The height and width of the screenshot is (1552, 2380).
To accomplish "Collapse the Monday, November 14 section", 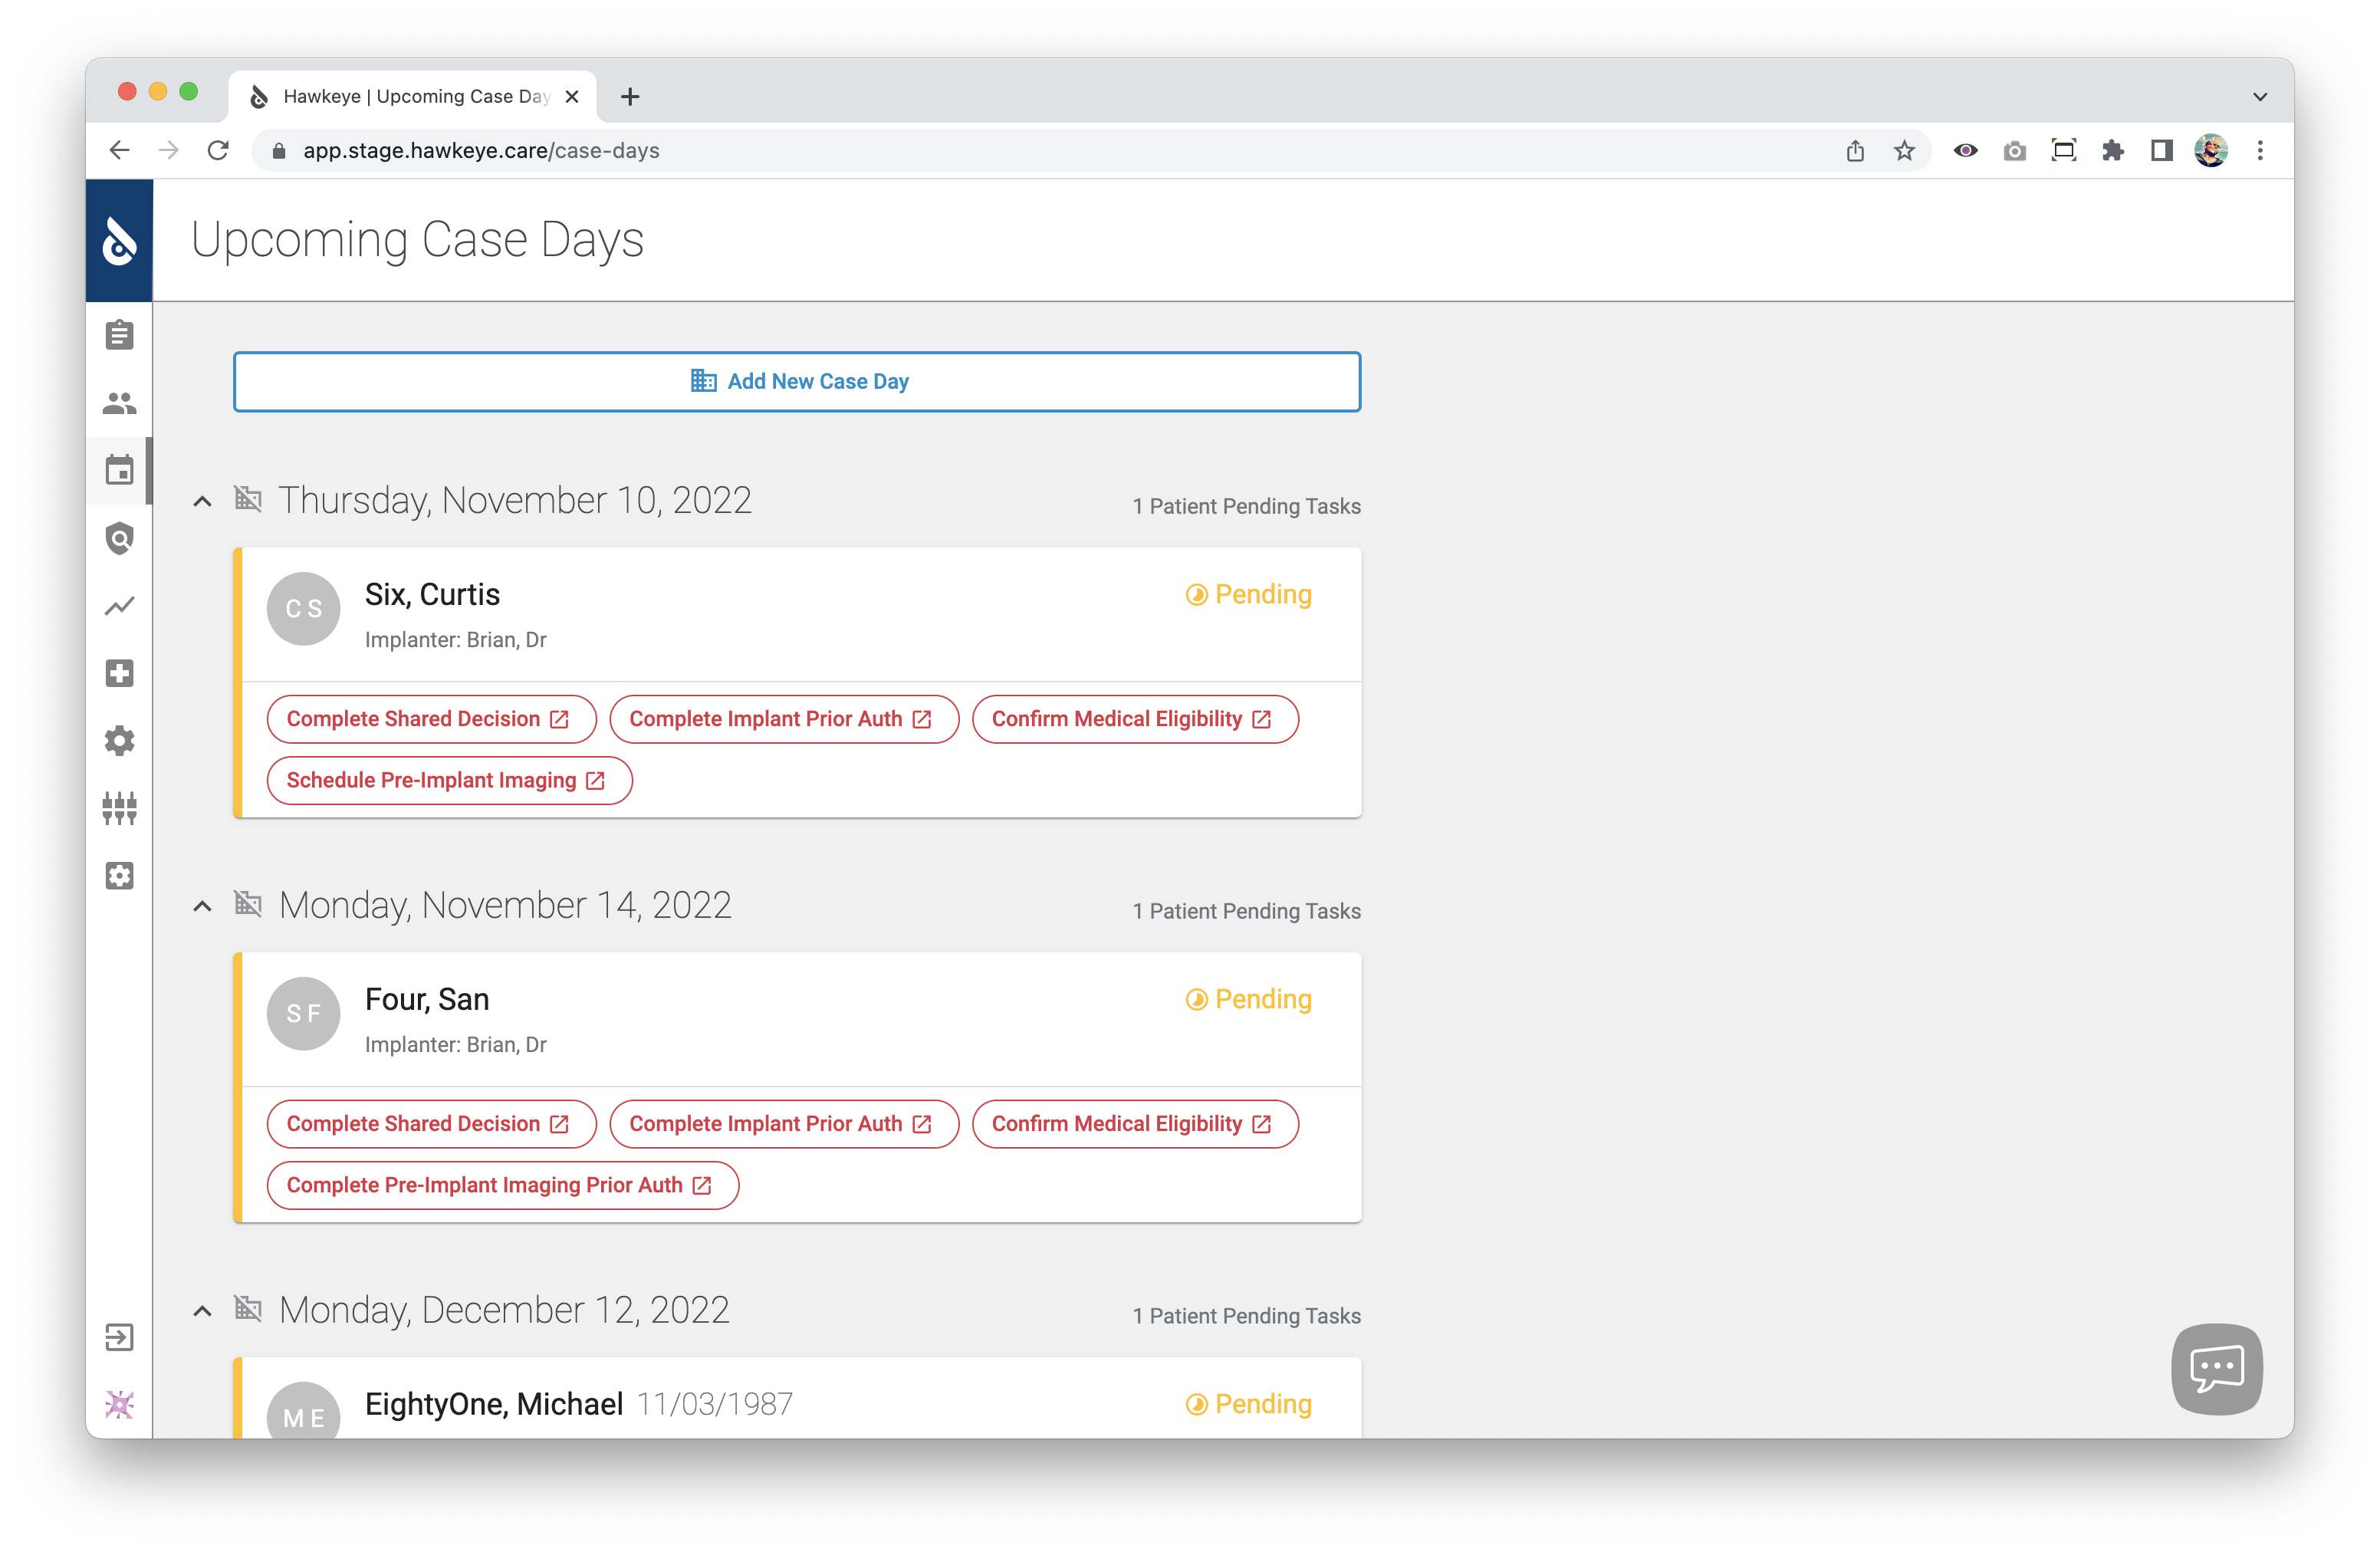I will [x=202, y=906].
